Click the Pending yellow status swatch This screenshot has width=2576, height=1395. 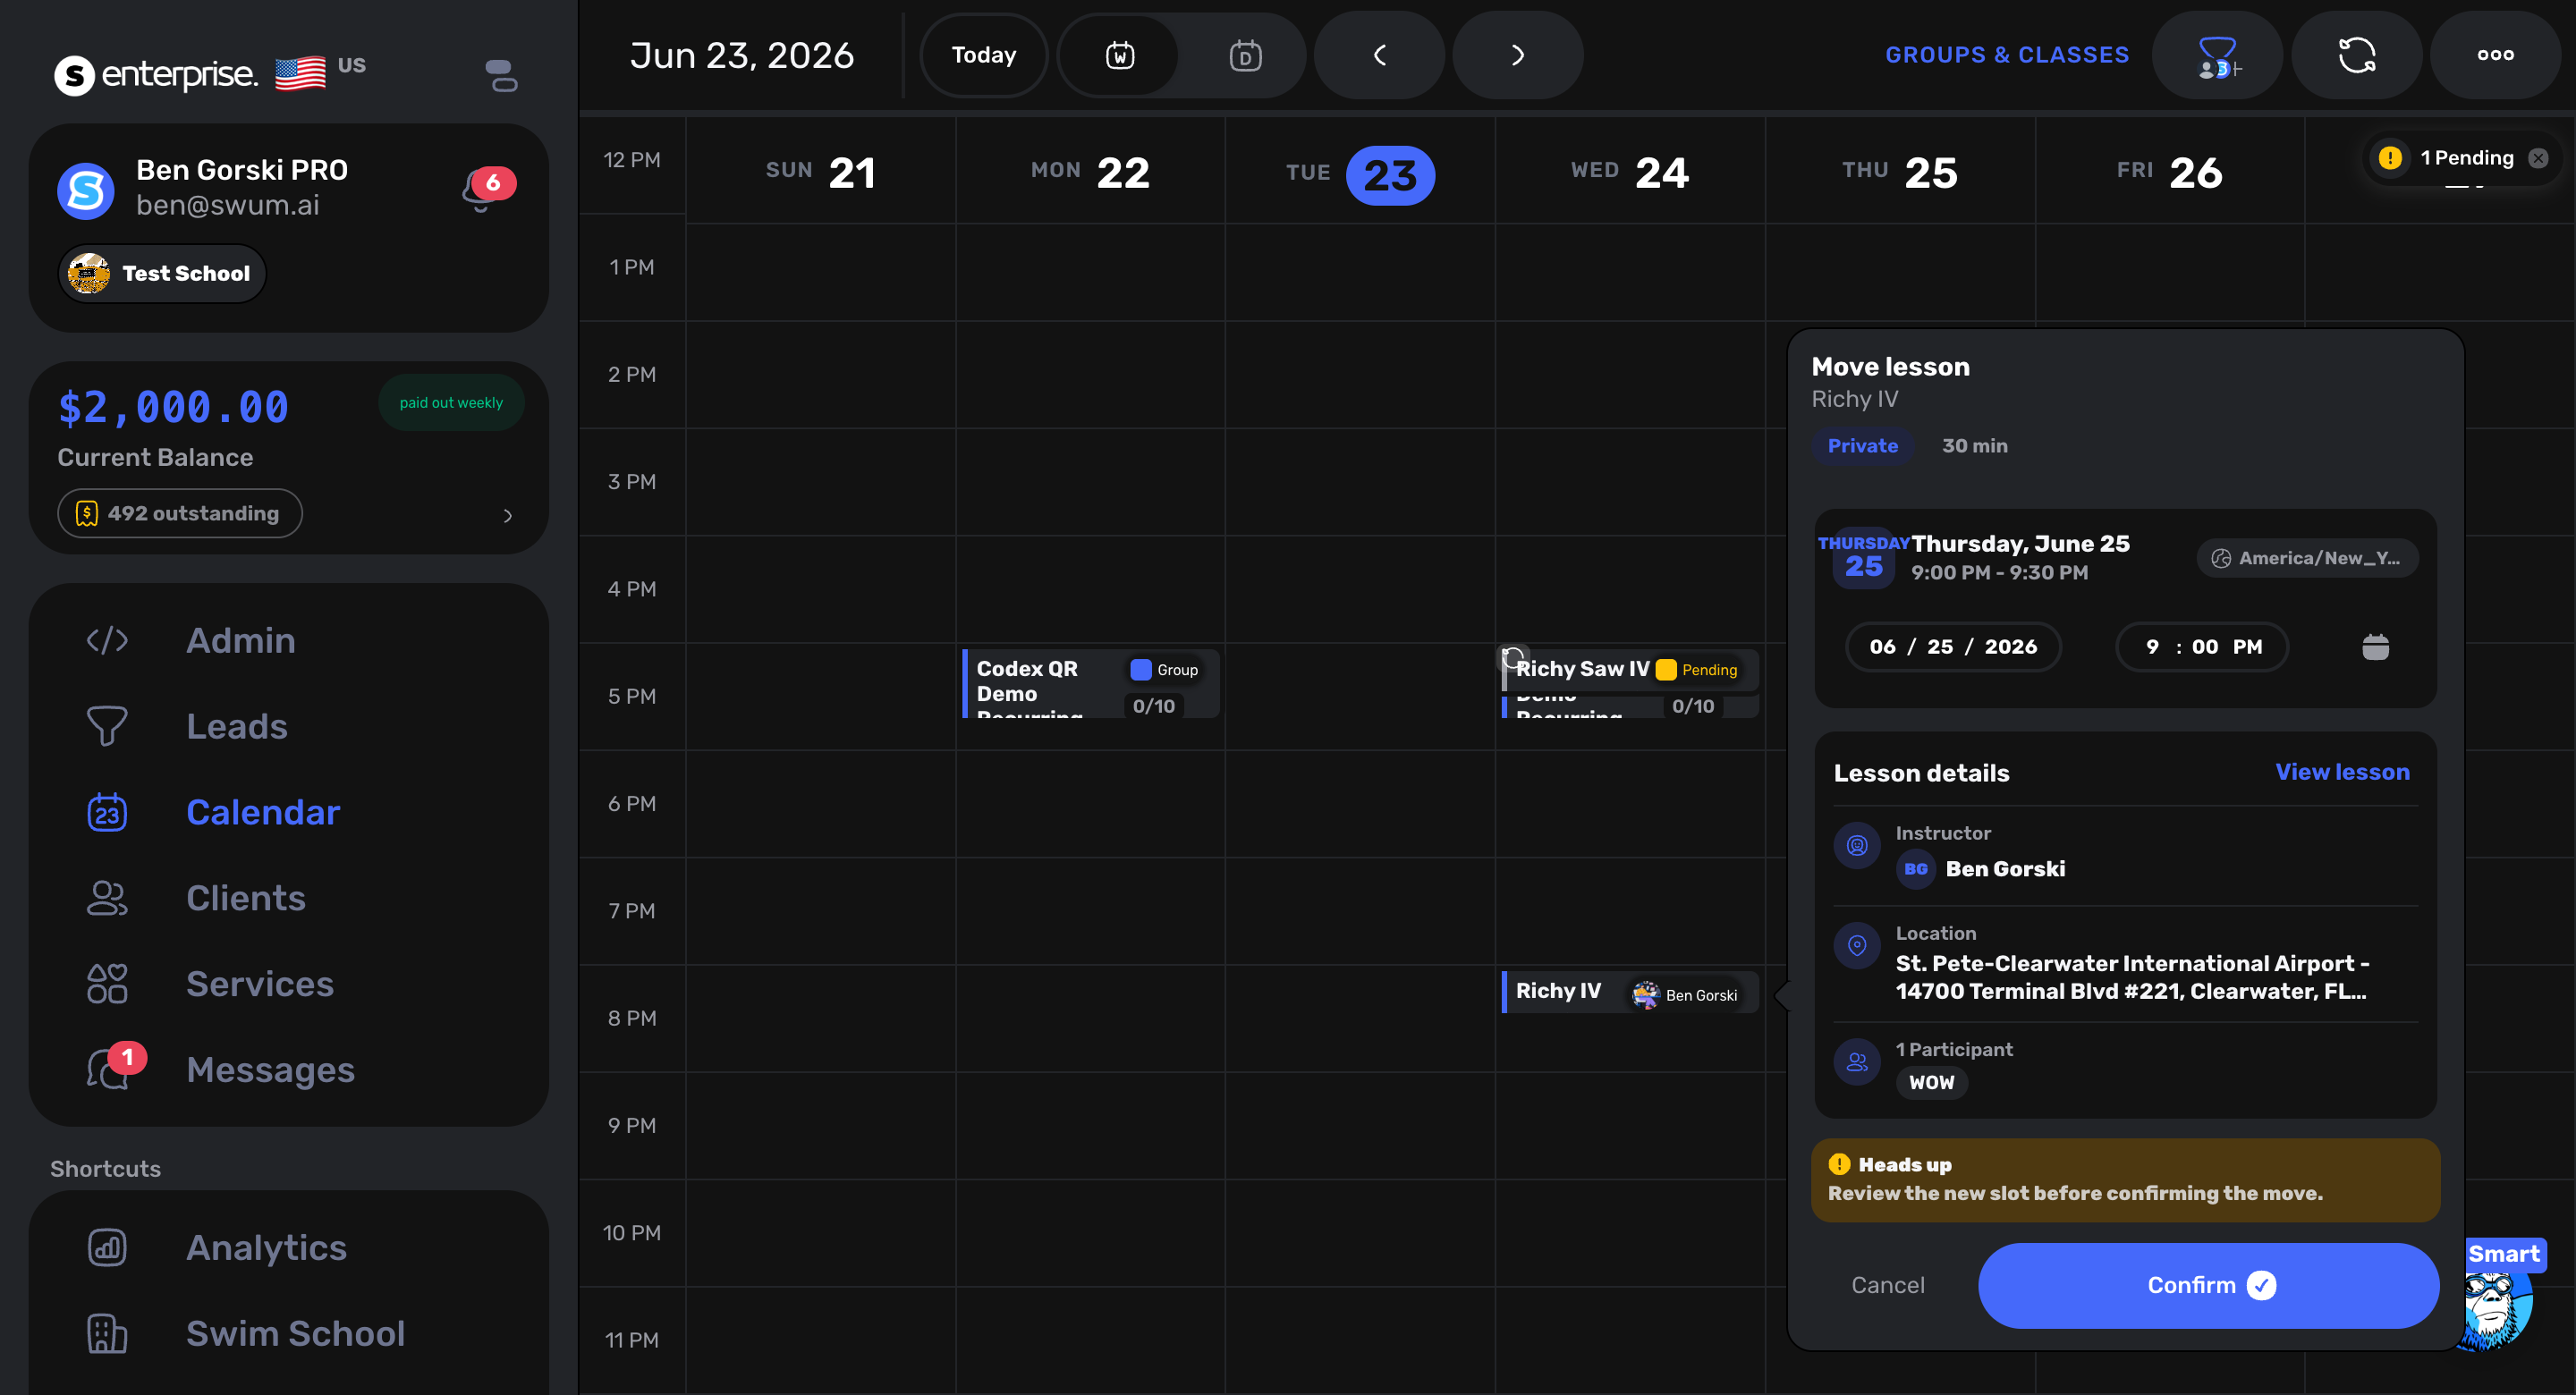click(1666, 670)
